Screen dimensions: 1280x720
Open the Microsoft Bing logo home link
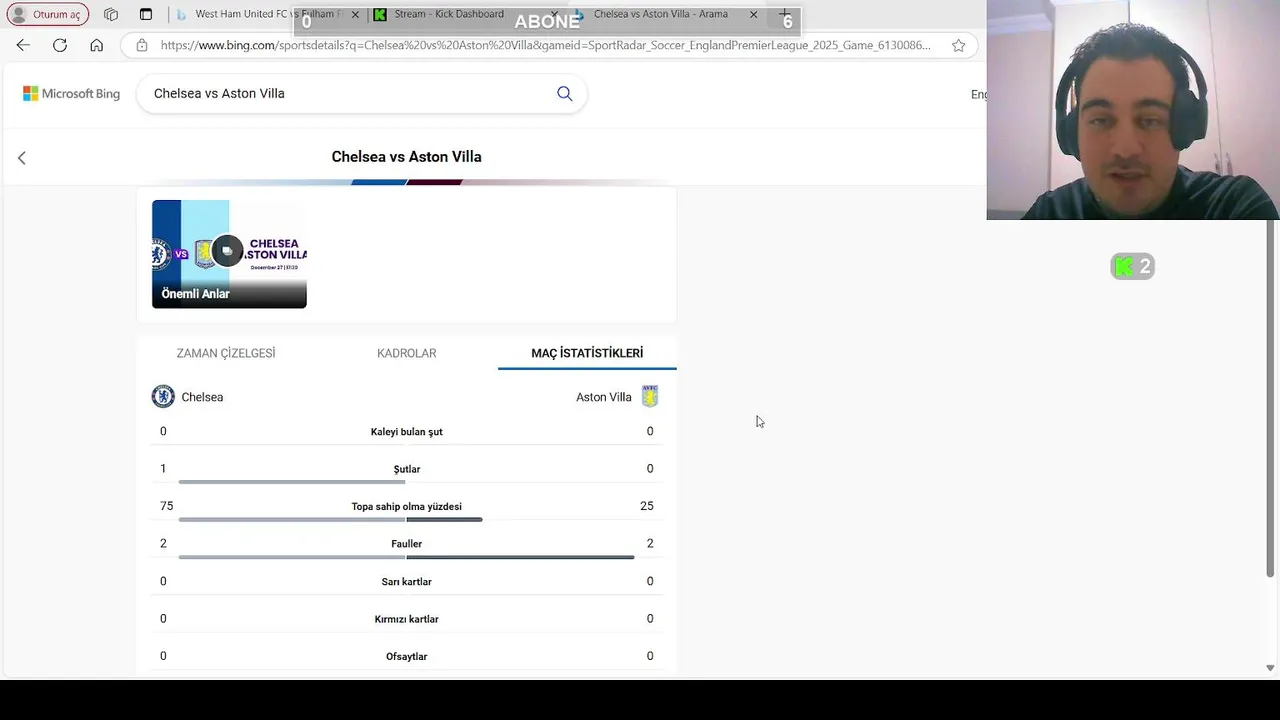pos(71,93)
